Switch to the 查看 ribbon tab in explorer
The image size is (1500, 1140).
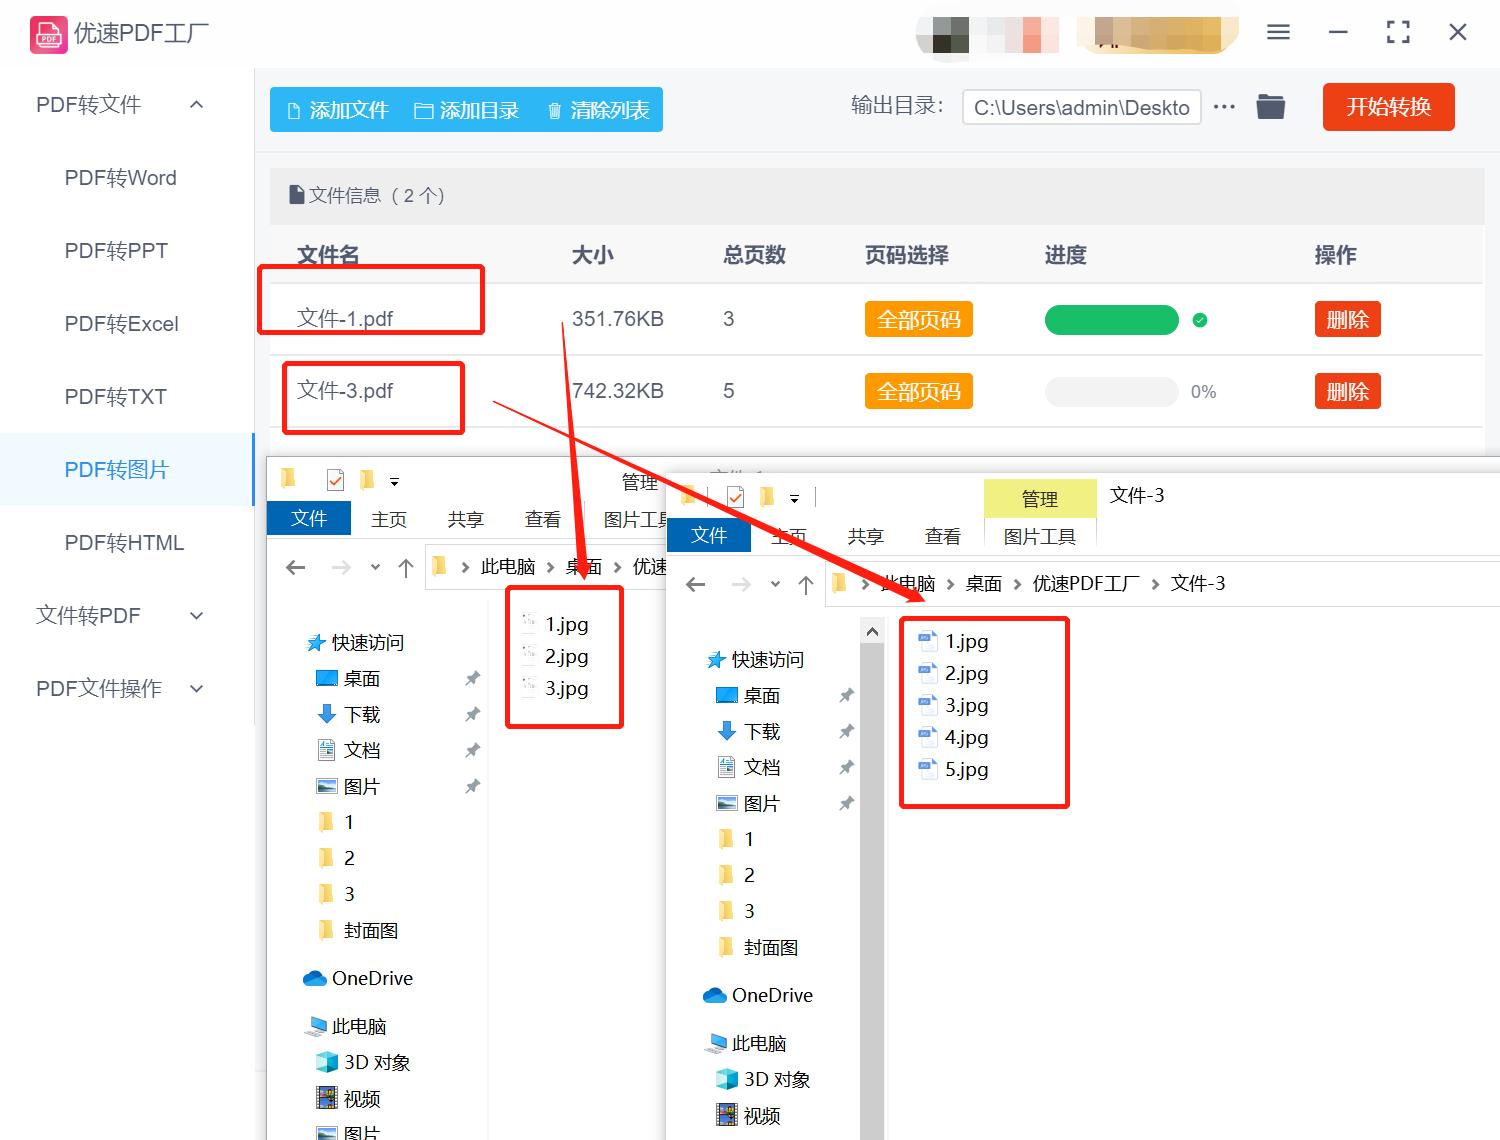[542, 518]
